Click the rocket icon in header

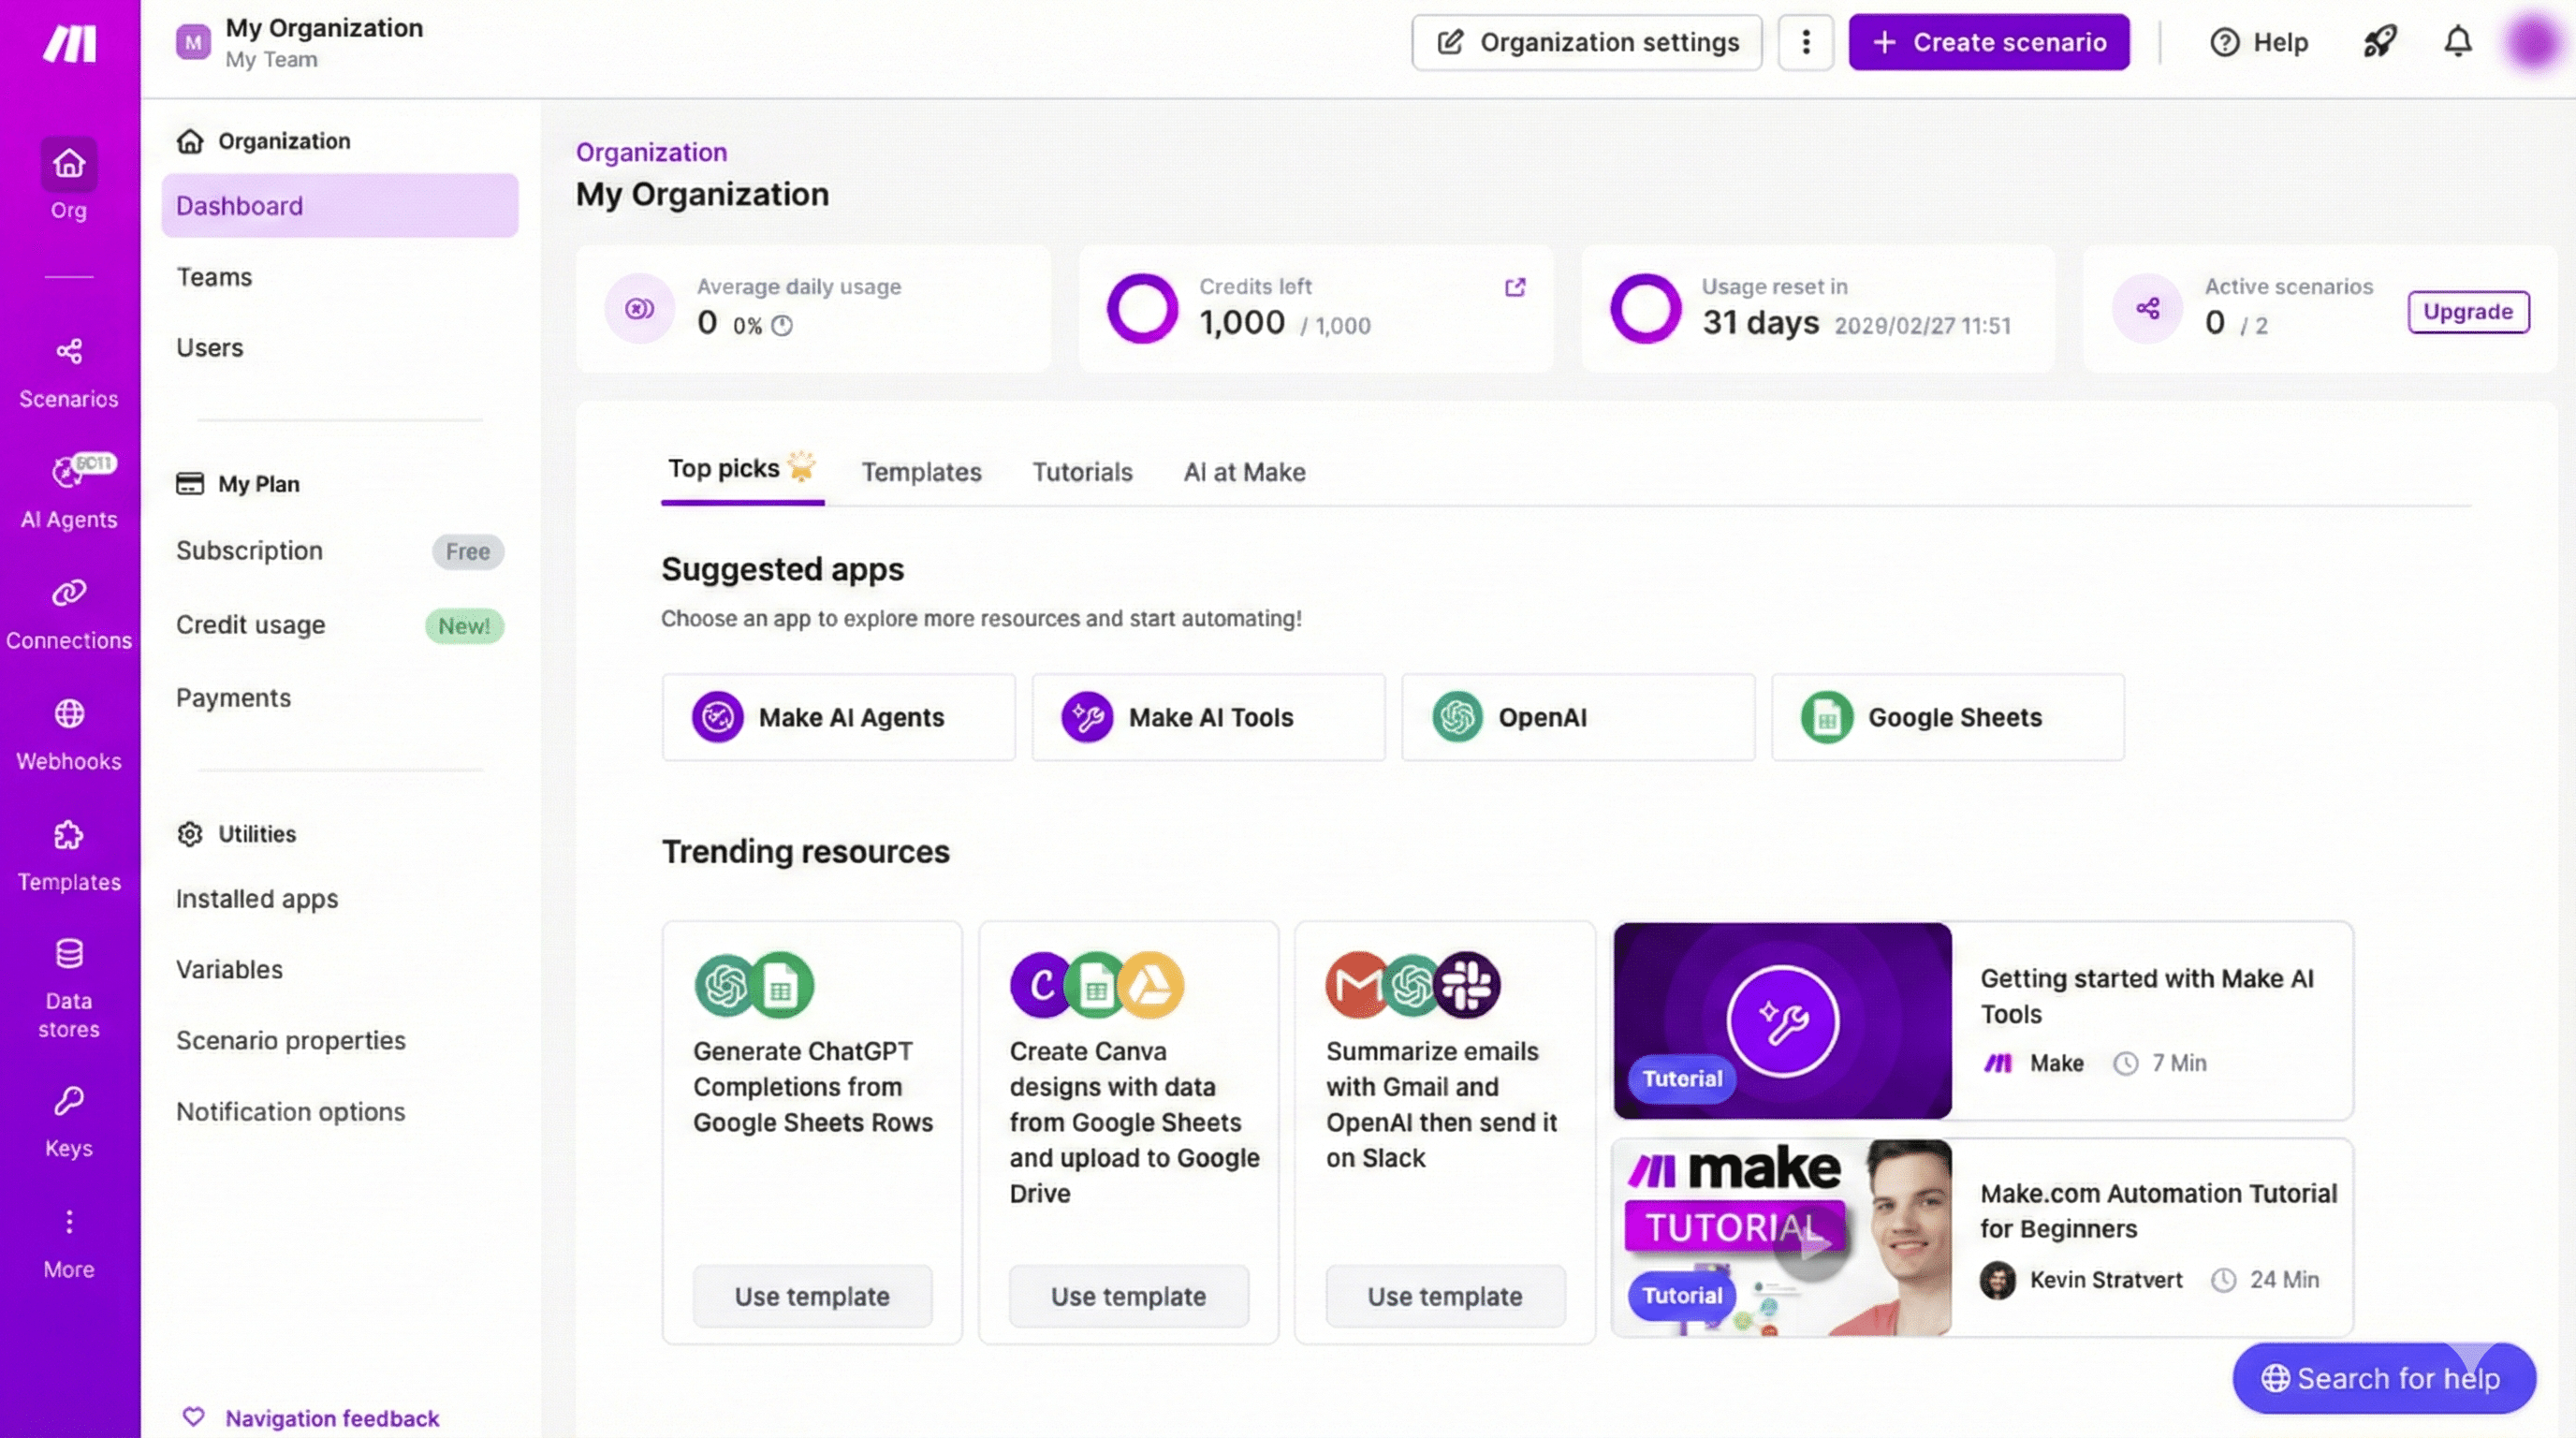[x=2379, y=42]
